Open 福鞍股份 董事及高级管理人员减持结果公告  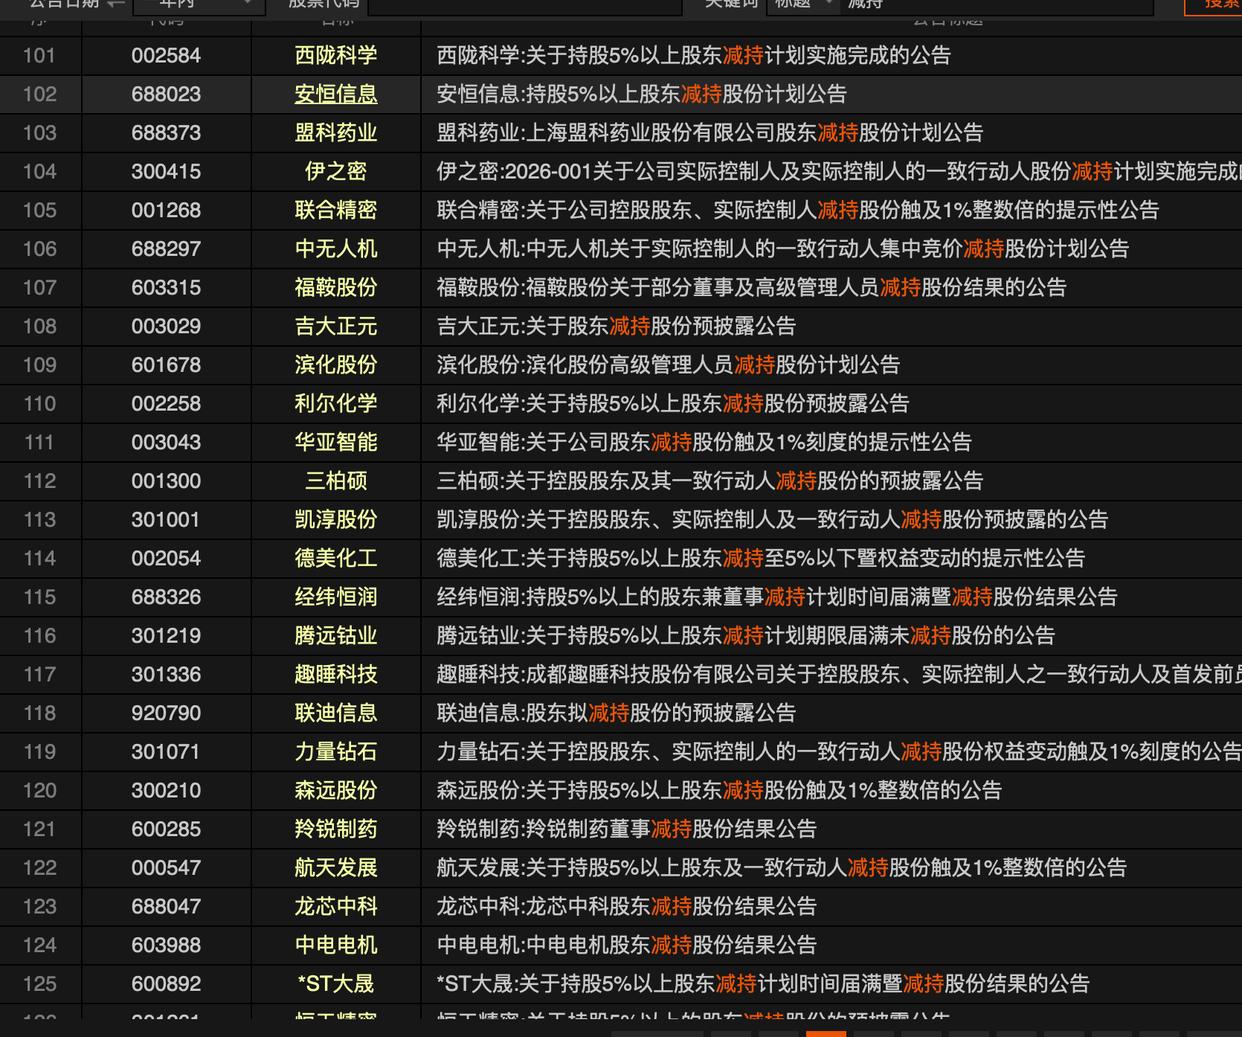pos(751,288)
